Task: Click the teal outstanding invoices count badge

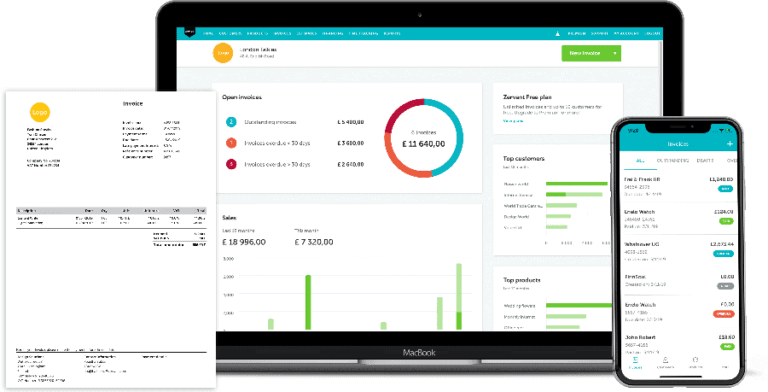Action: click(231, 122)
